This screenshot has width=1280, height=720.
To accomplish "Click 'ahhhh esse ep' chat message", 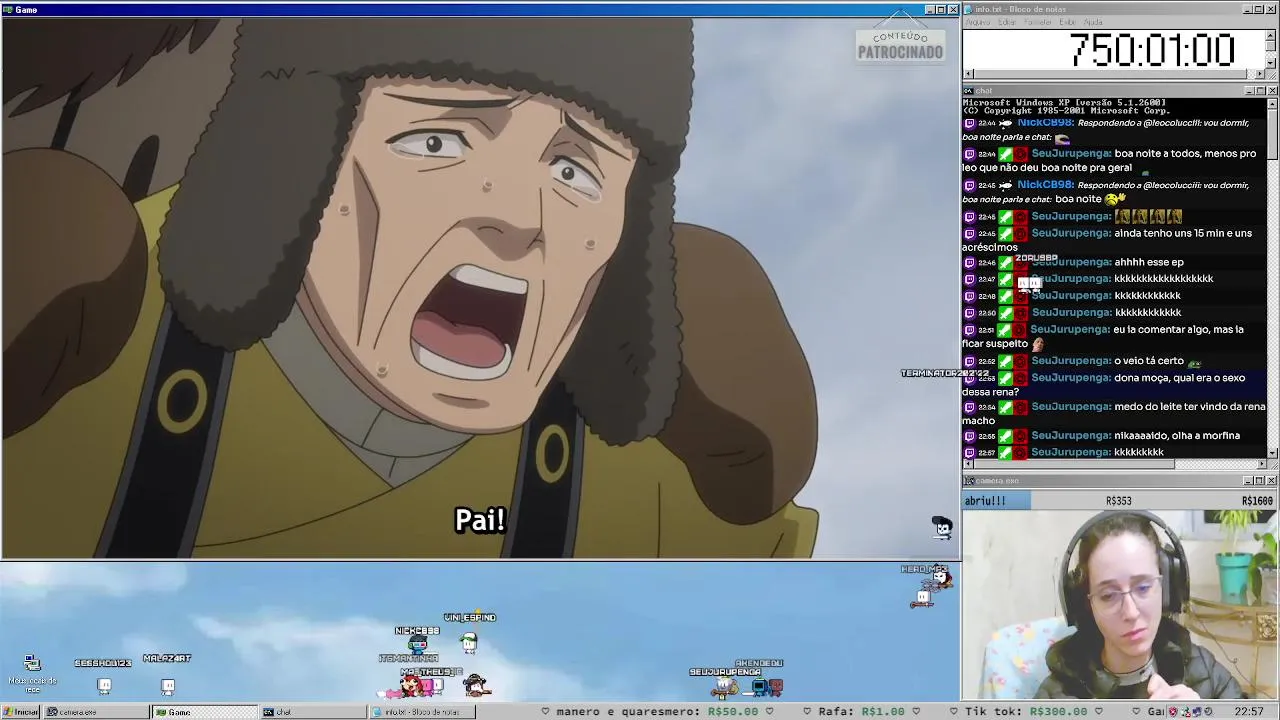I will tap(1149, 262).
